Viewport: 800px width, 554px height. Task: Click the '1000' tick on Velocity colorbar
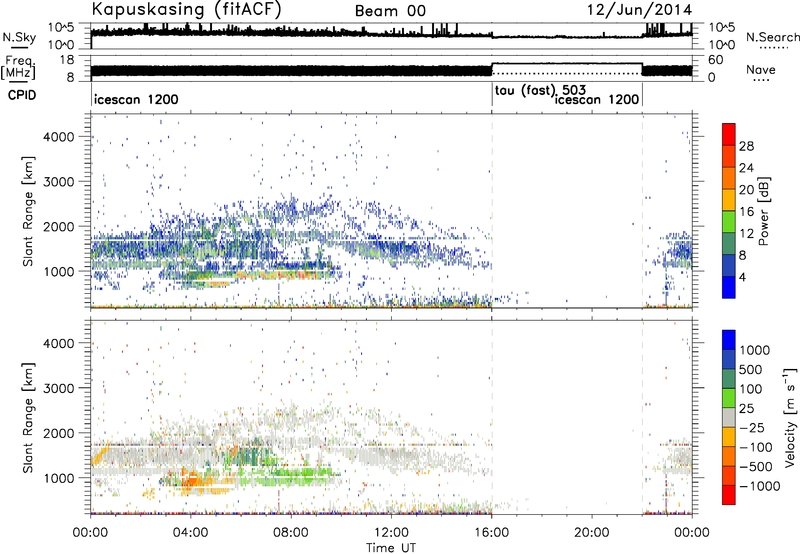click(x=754, y=350)
